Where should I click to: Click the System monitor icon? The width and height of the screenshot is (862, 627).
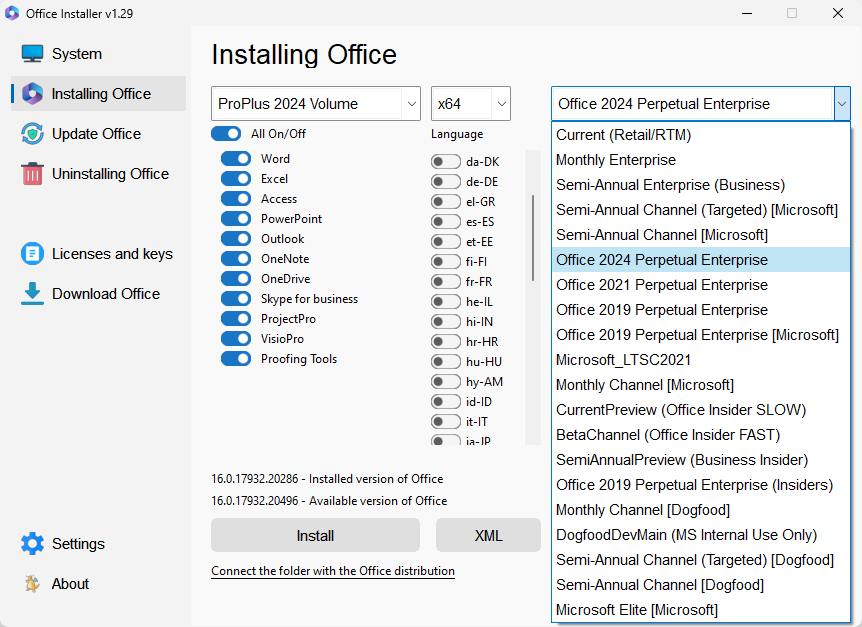[x=32, y=54]
